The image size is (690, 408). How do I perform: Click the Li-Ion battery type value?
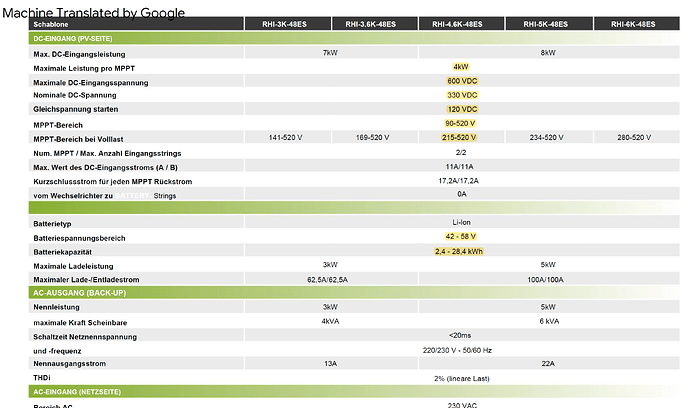tap(461, 222)
